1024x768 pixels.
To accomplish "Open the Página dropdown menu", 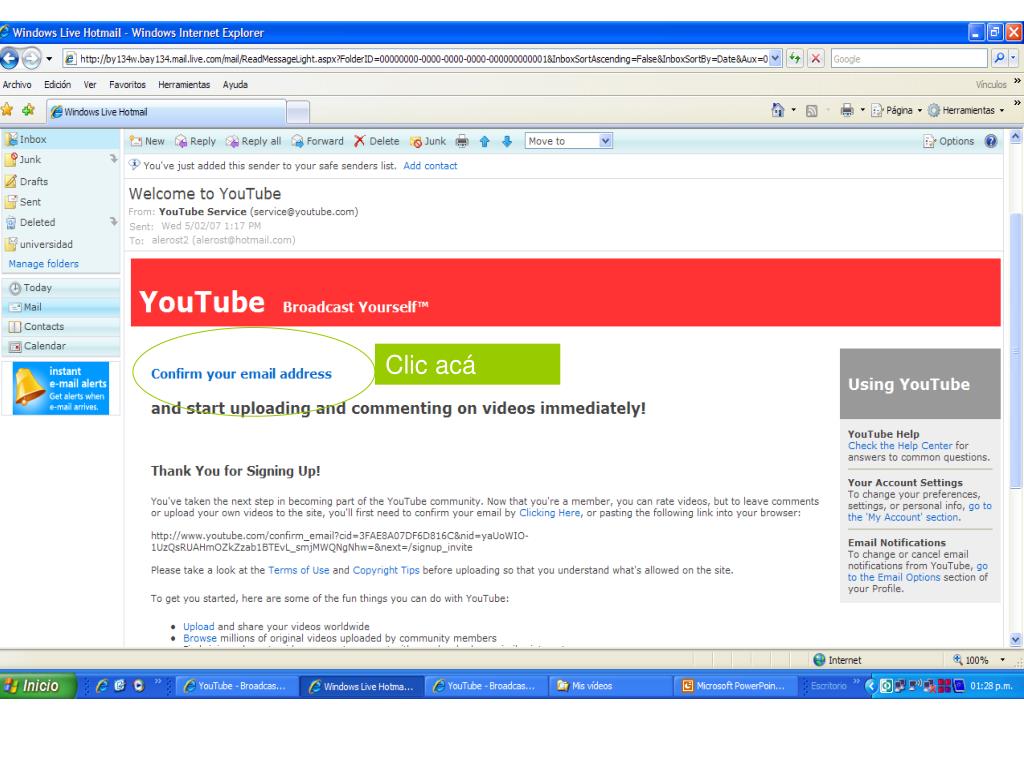I will pyautogui.click(x=897, y=110).
